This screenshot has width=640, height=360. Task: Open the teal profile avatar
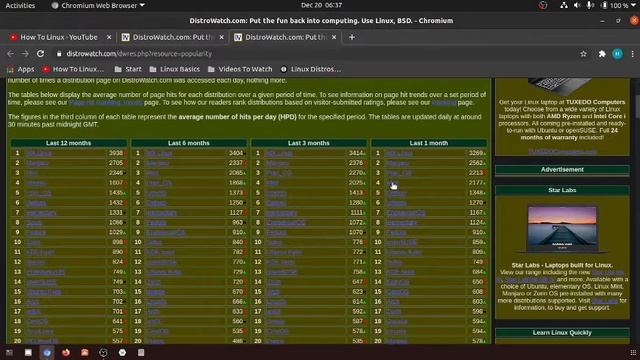click(618, 54)
